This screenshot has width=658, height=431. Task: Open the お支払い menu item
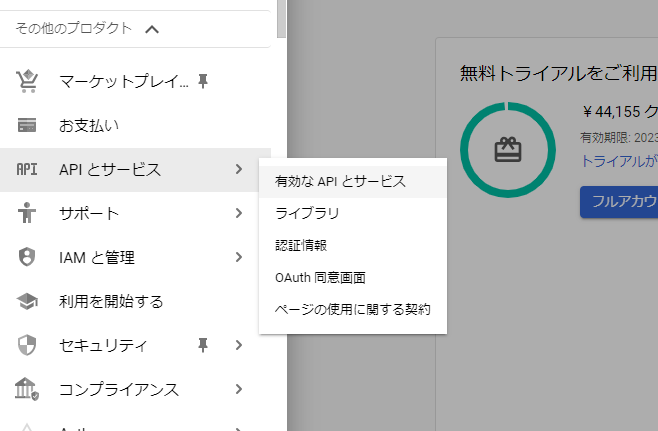136,125
